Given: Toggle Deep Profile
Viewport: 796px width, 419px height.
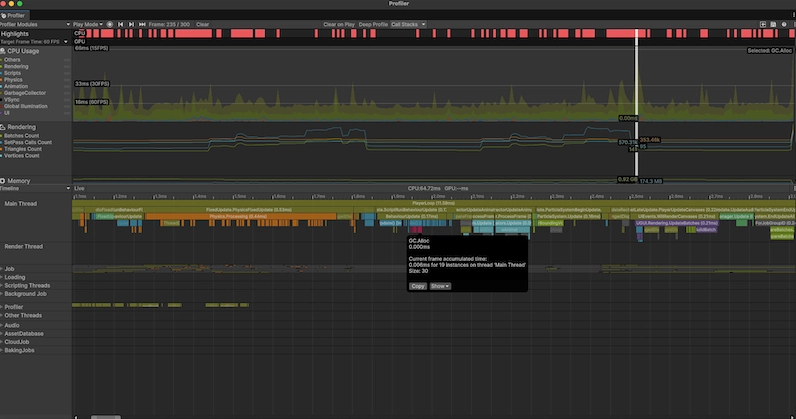Looking at the screenshot, I should coord(373,24).
